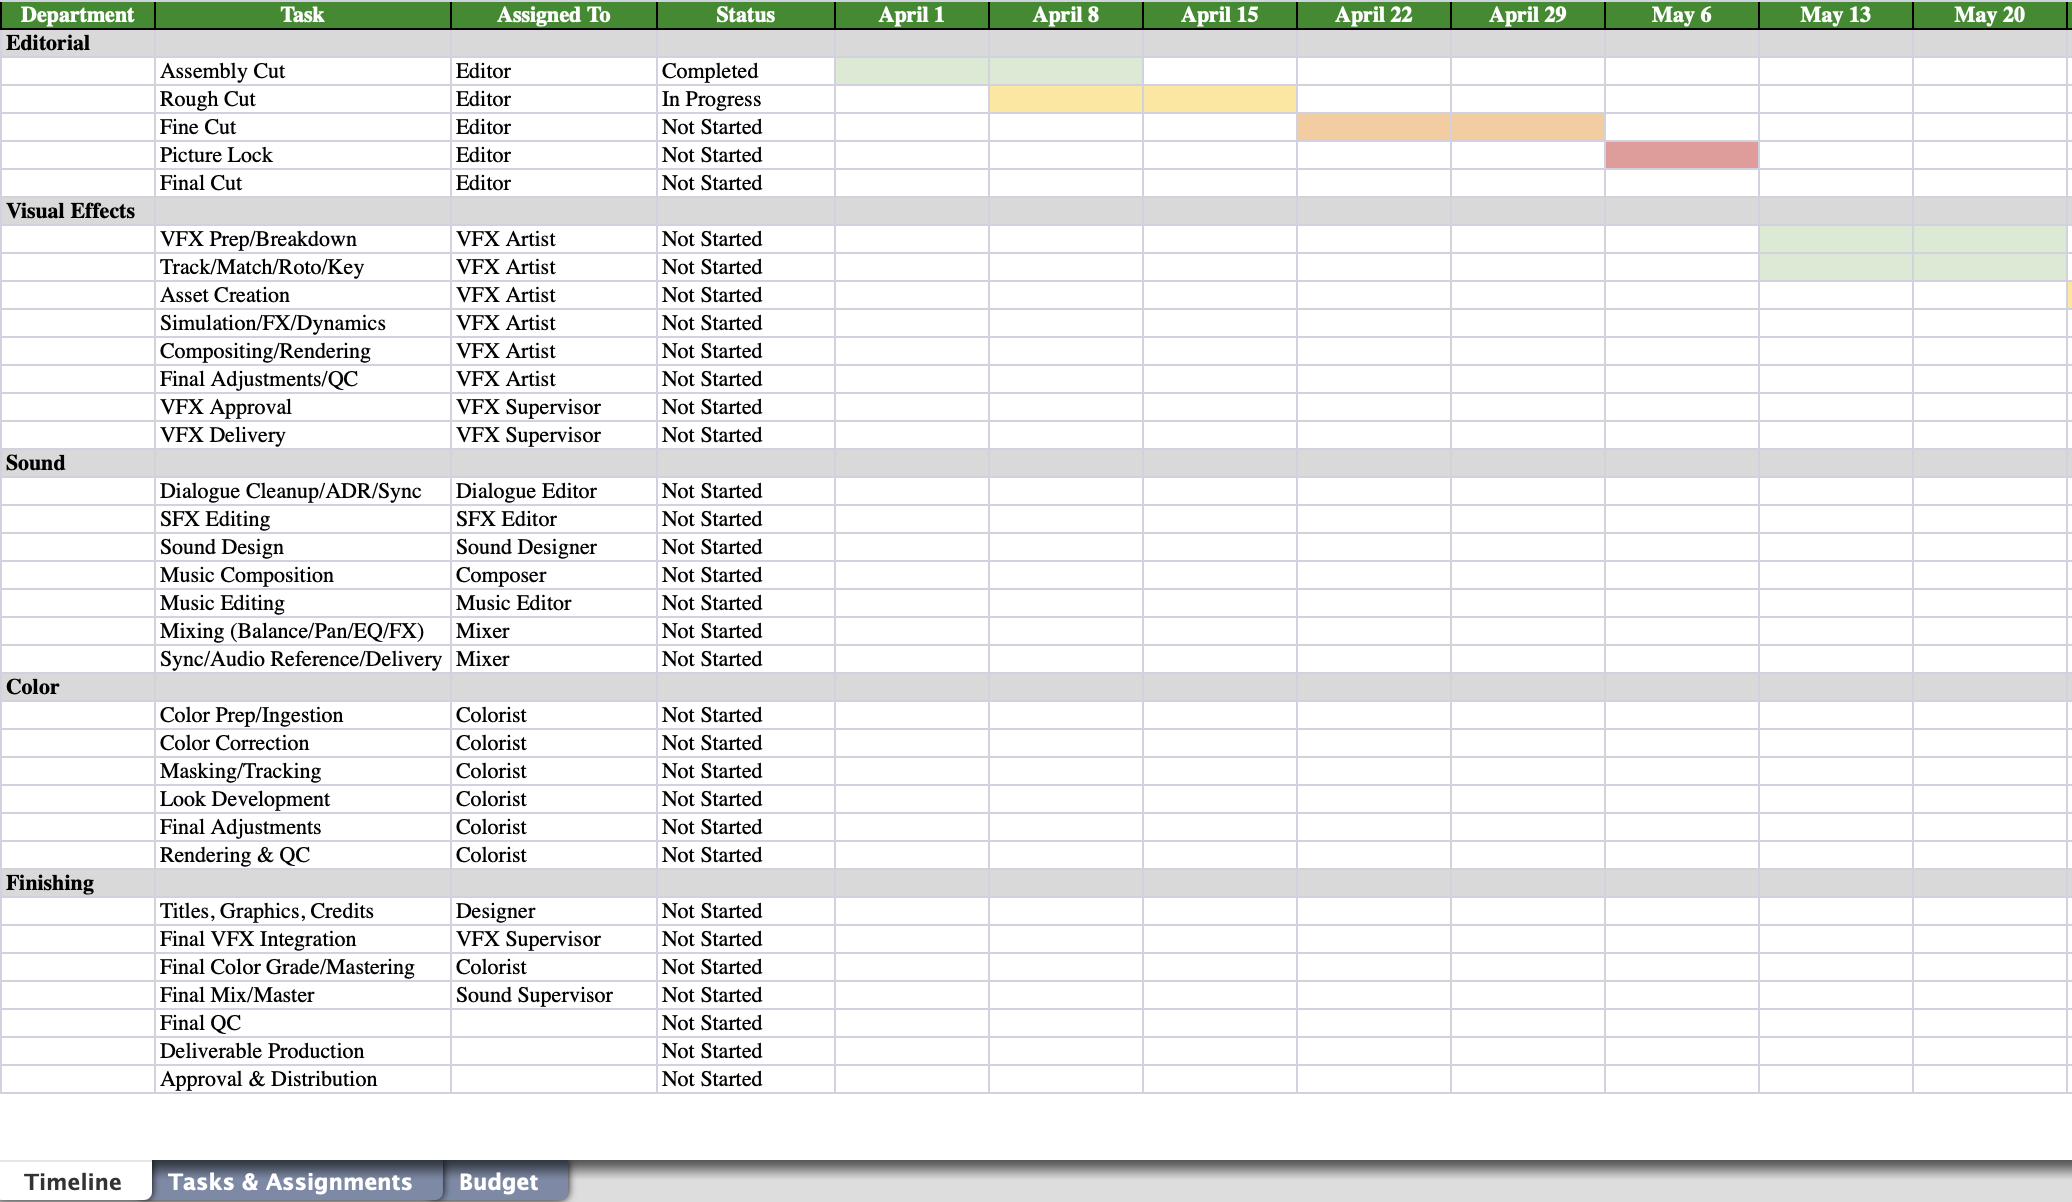Click the Visual Effects section row

click(70, 211)
